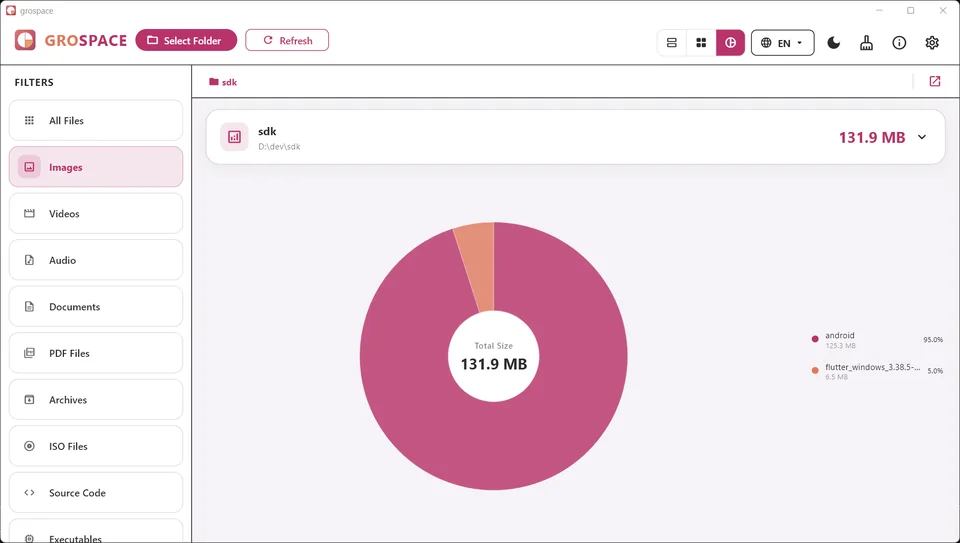Expand the sdk folder card chevron

point(922,137)
